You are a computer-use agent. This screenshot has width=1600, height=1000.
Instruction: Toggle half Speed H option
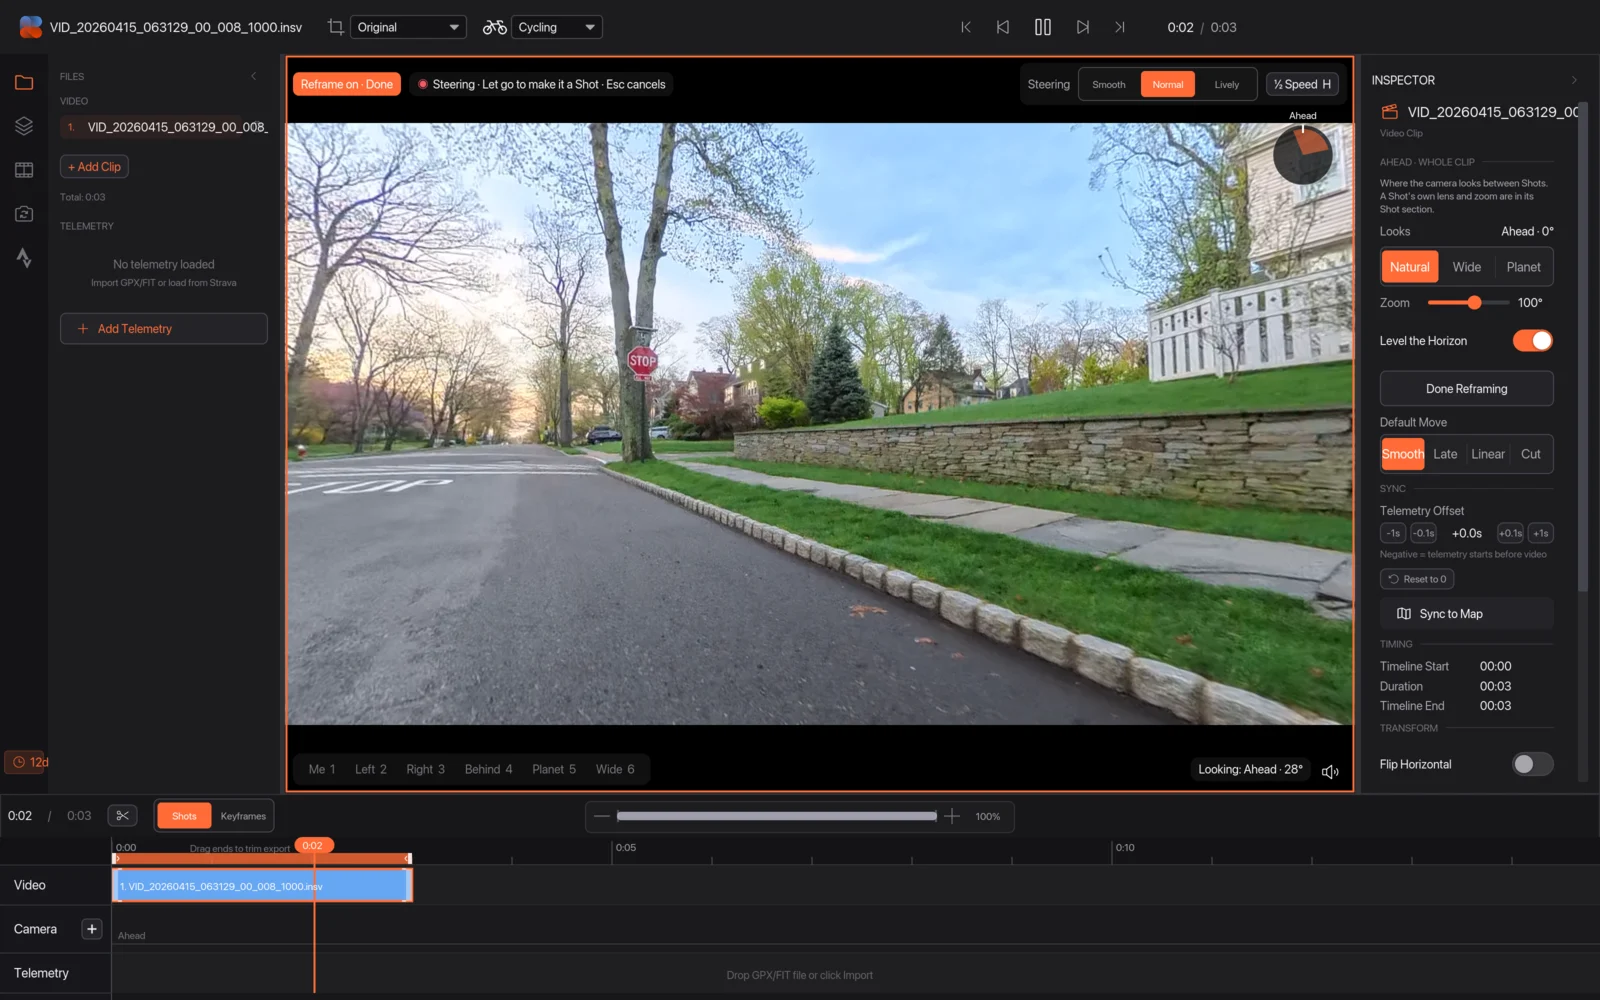(1302, 85)
